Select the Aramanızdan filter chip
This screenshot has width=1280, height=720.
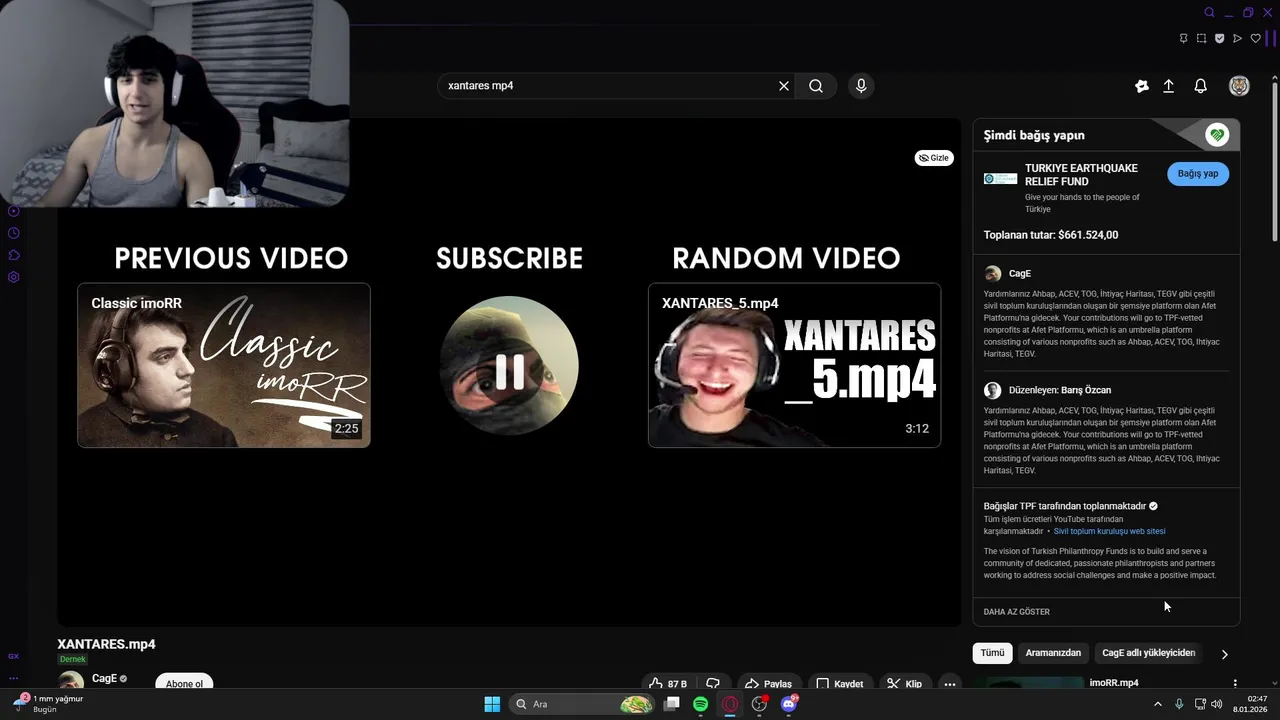[1053, 653]
